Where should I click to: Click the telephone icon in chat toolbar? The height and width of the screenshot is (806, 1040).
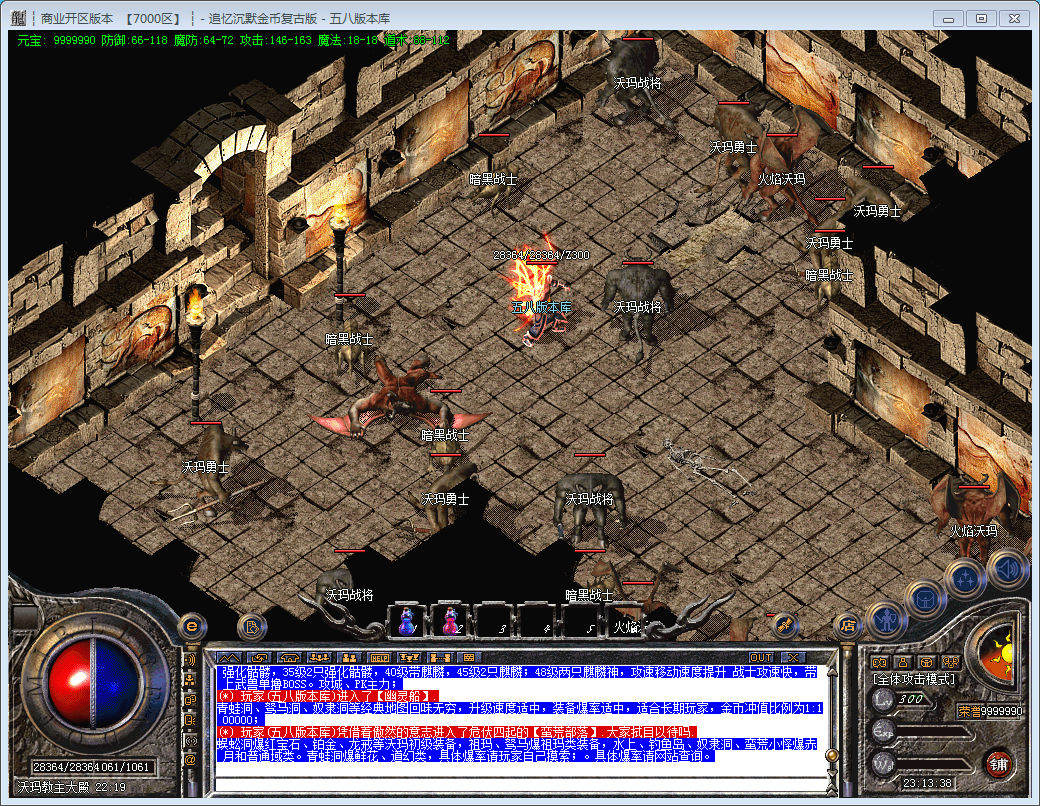289,657
